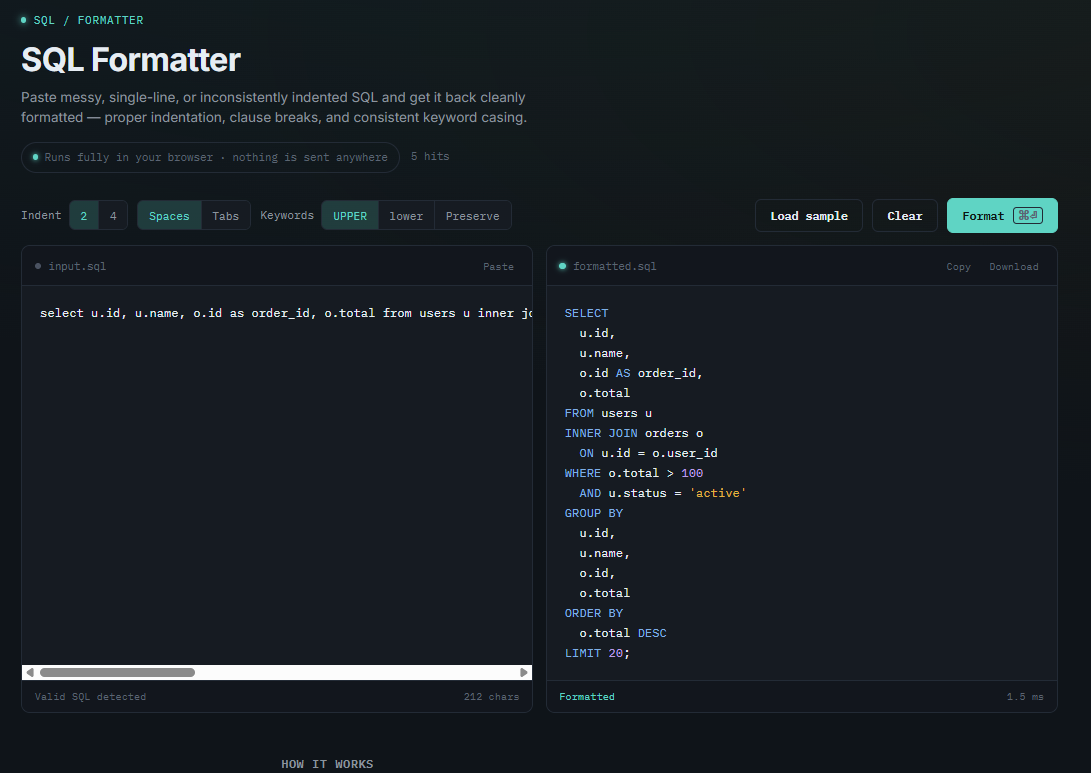The width and height of the screenshot is (1091, 773).
Task: Click the Keywords label
Action: click(x=287, y=215)
